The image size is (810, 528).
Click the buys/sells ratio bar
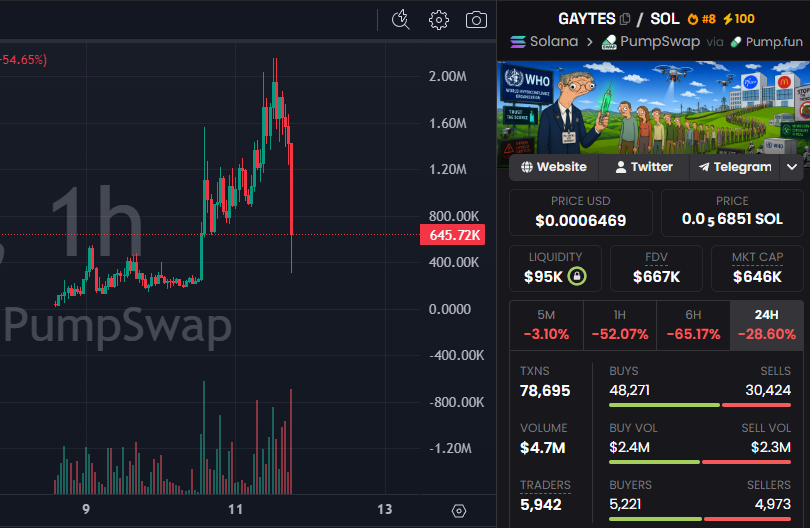point(700,405)
